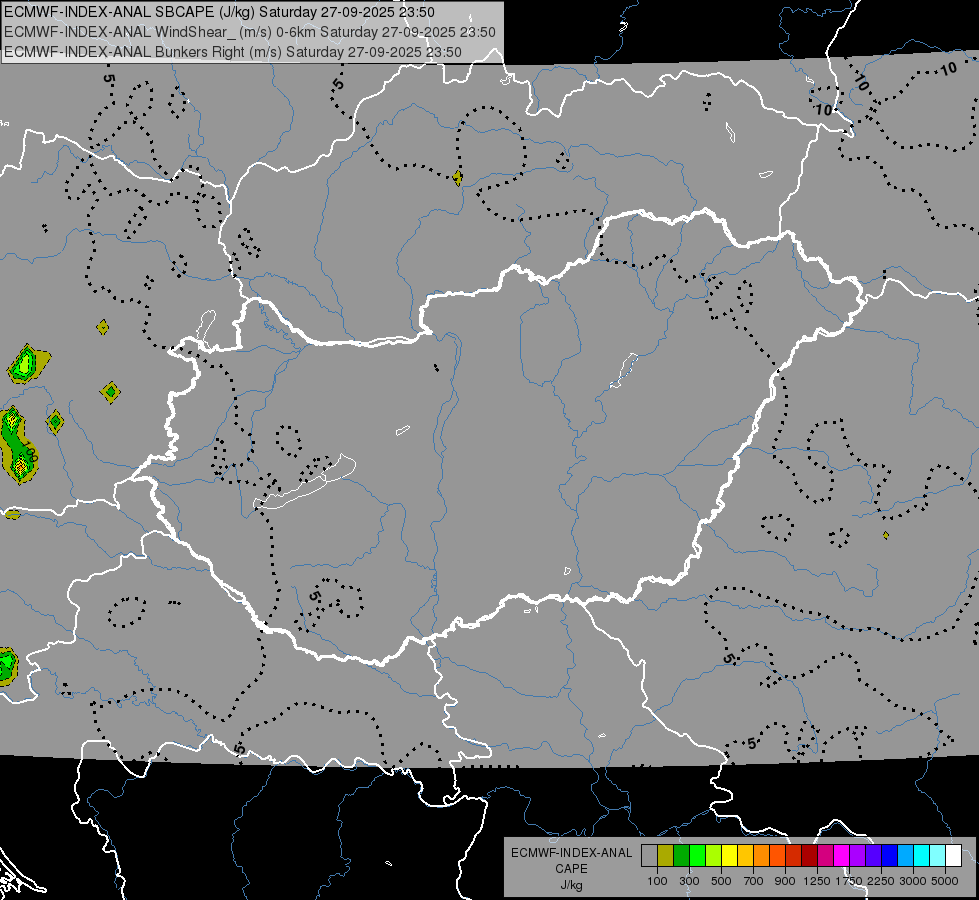Click the legend value 1250
The image size is (979, 900).
(817, 881)
